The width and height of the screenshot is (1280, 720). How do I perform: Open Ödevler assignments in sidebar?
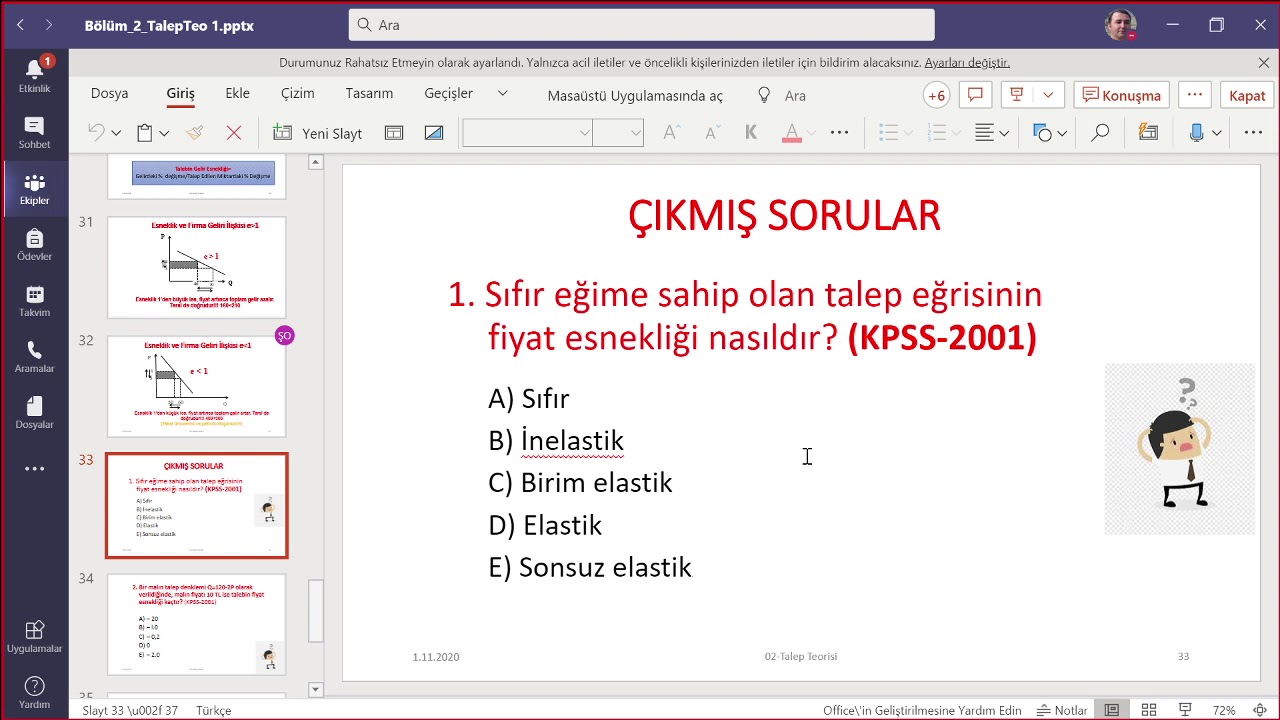tap(34, 245)
